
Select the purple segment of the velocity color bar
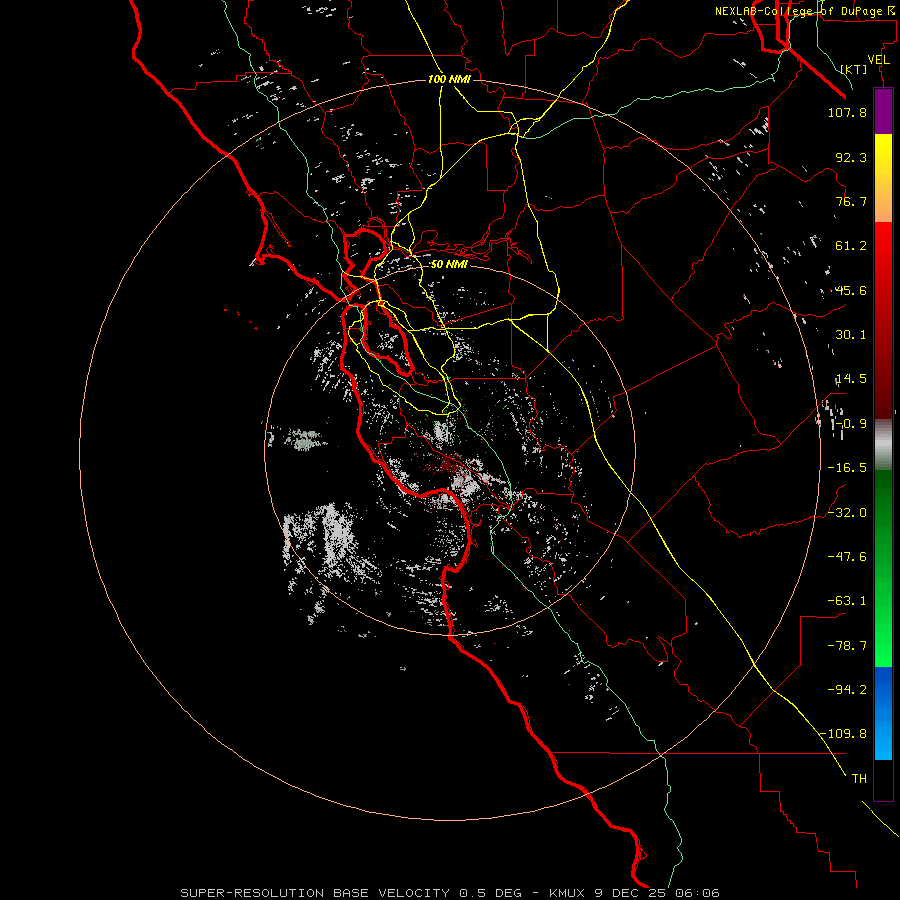click(x=883, y=112)
